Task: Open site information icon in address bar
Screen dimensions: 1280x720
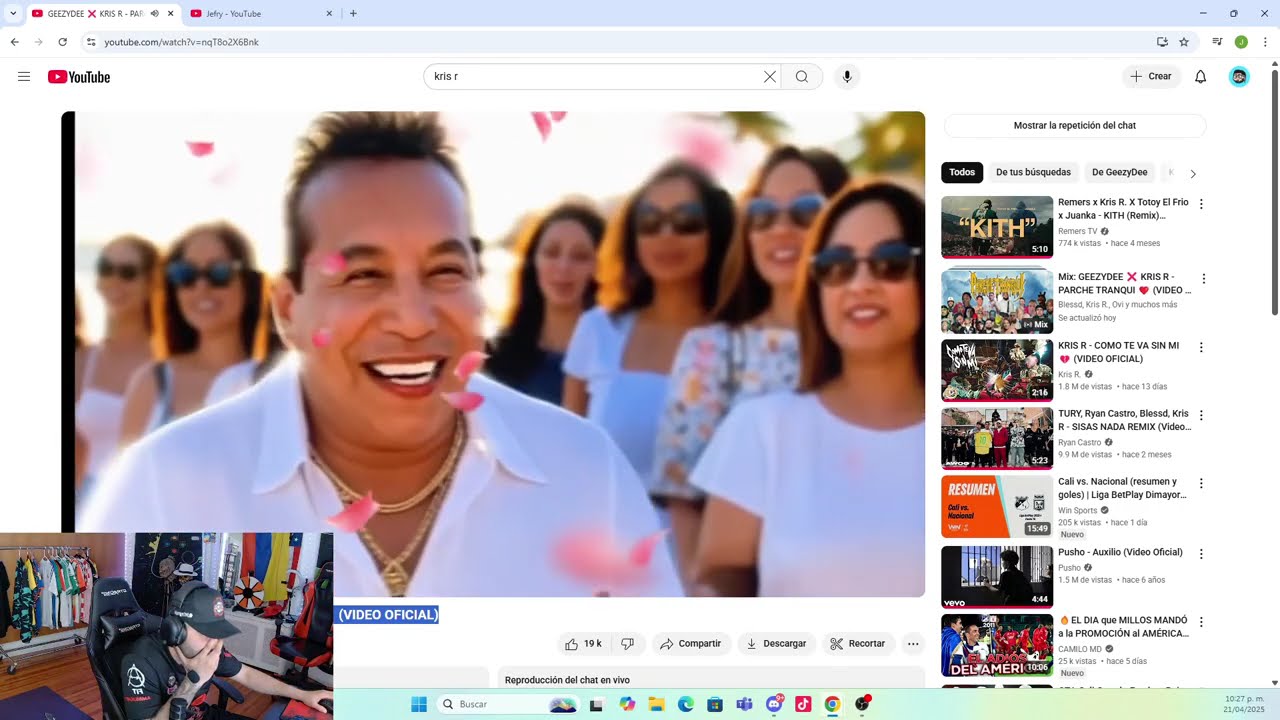Action: click(91, 42)
